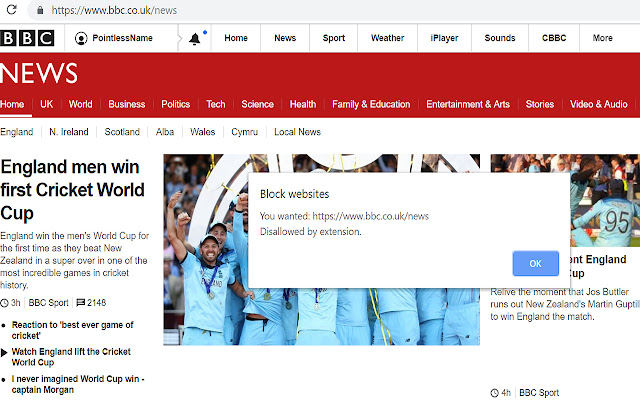This screenshot has width=640, height=400.
Task: Select the World news section
Action: [80, 104]
